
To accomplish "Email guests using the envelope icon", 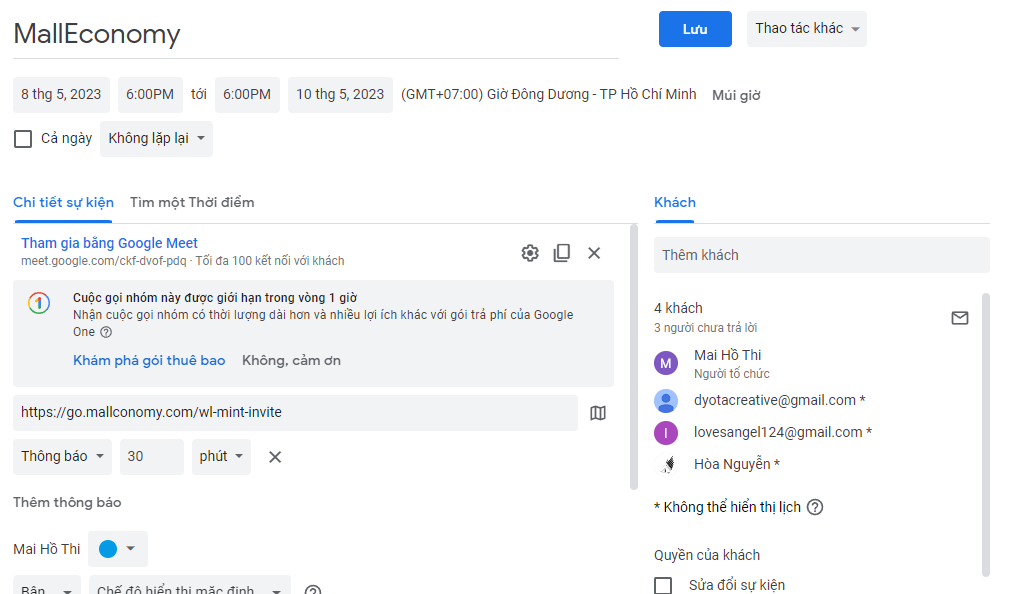I will pos(960,318).
